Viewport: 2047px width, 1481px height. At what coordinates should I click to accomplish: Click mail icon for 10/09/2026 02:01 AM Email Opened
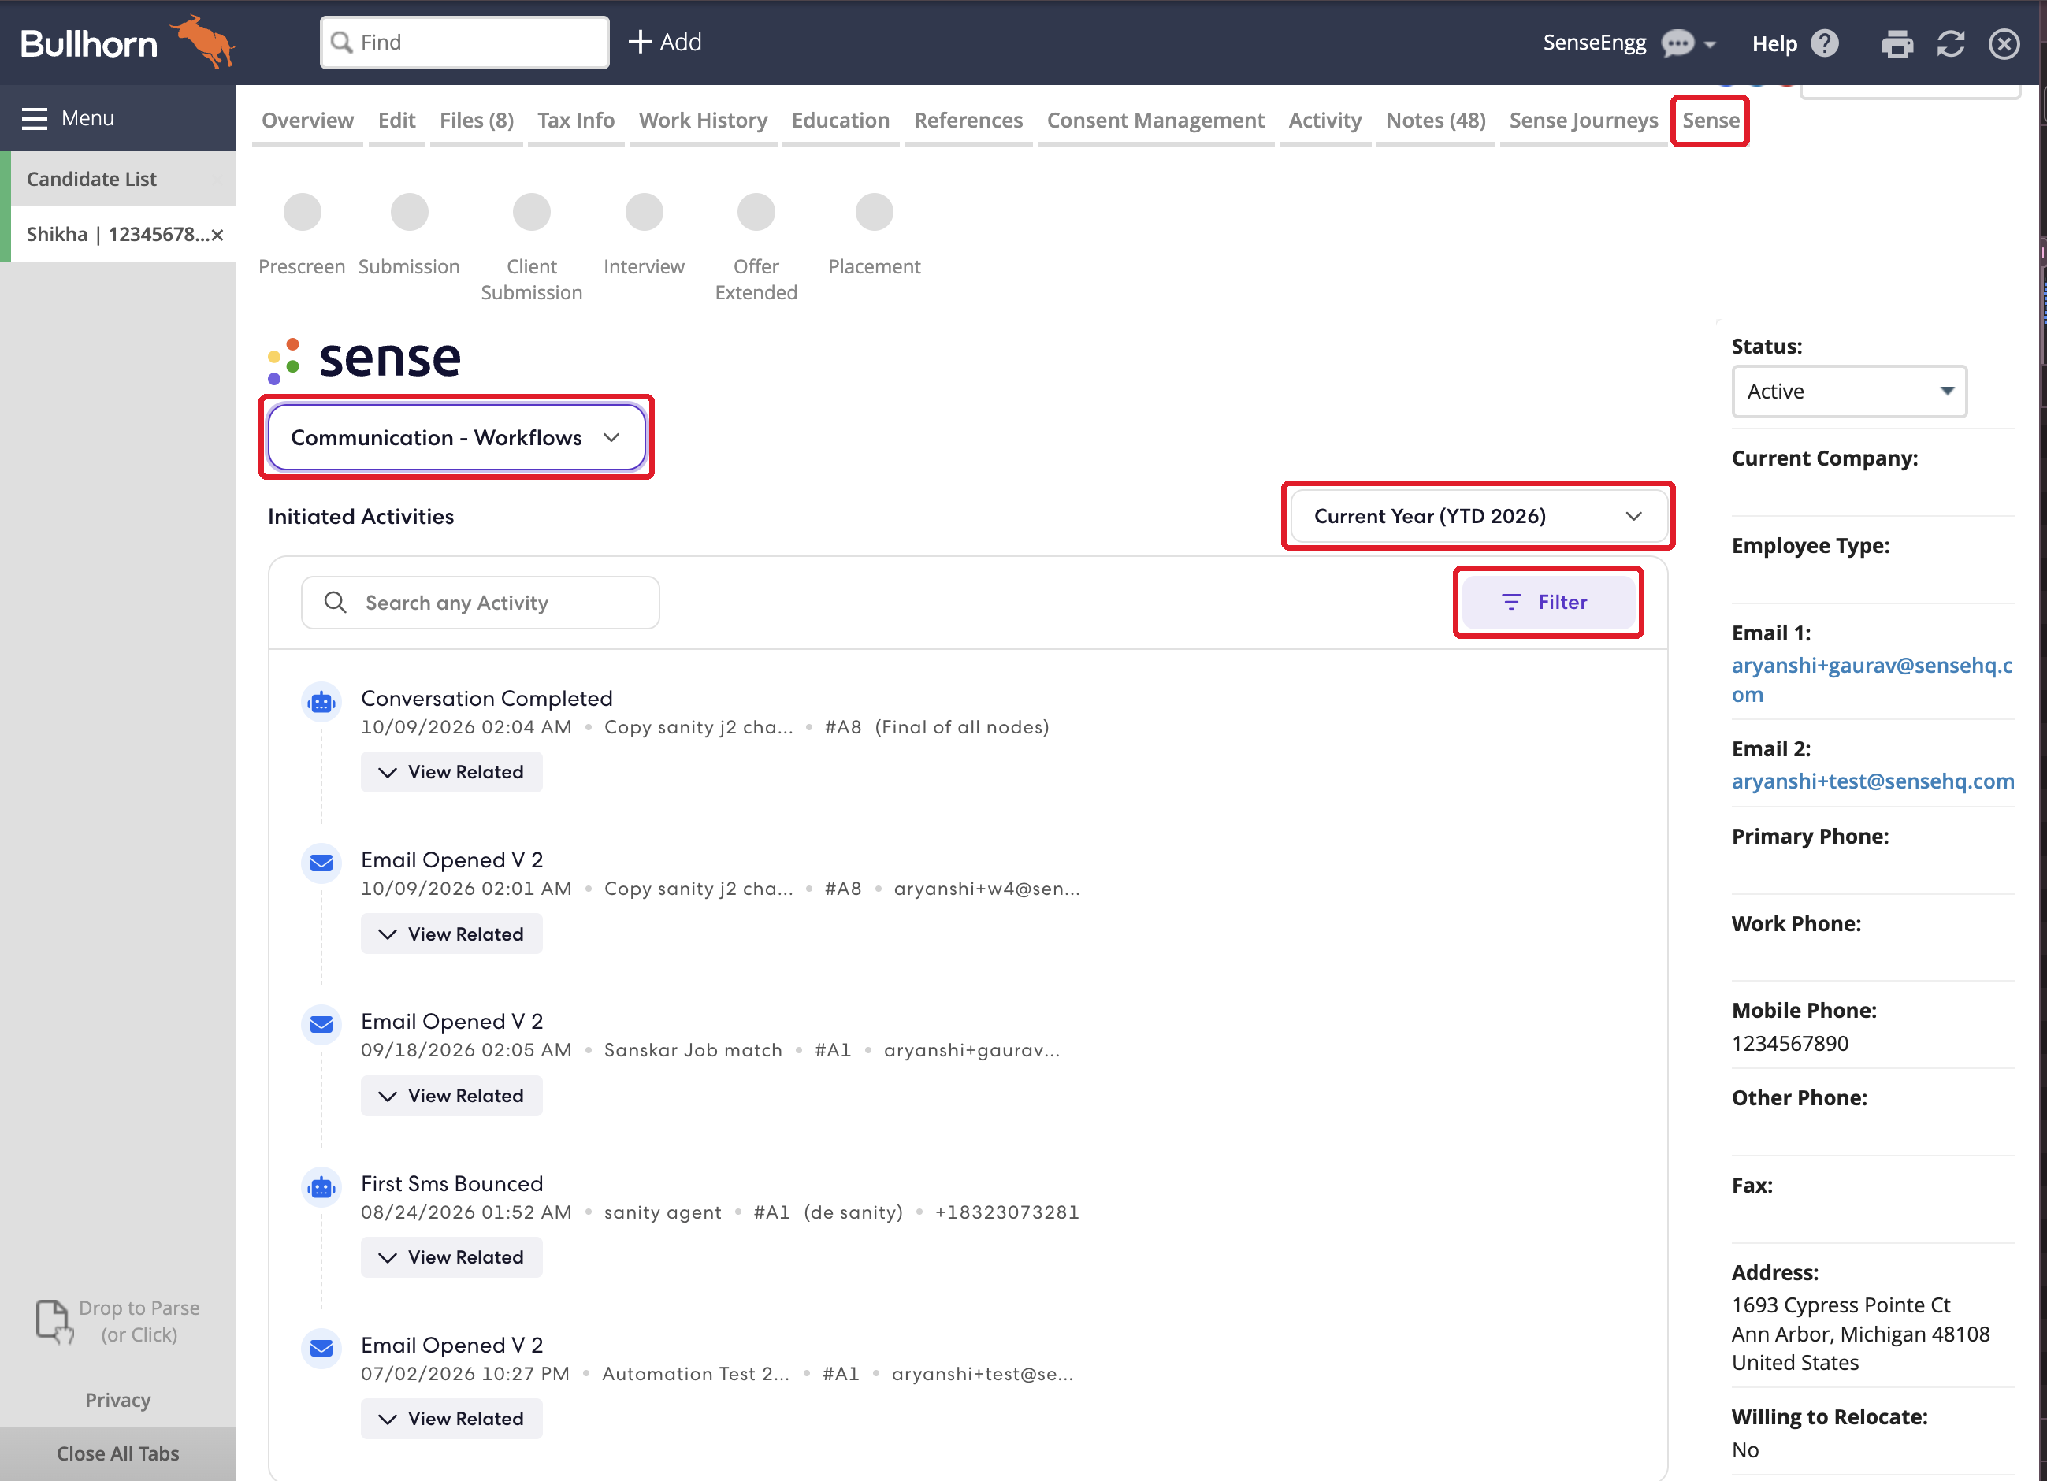tap(321, 863)
